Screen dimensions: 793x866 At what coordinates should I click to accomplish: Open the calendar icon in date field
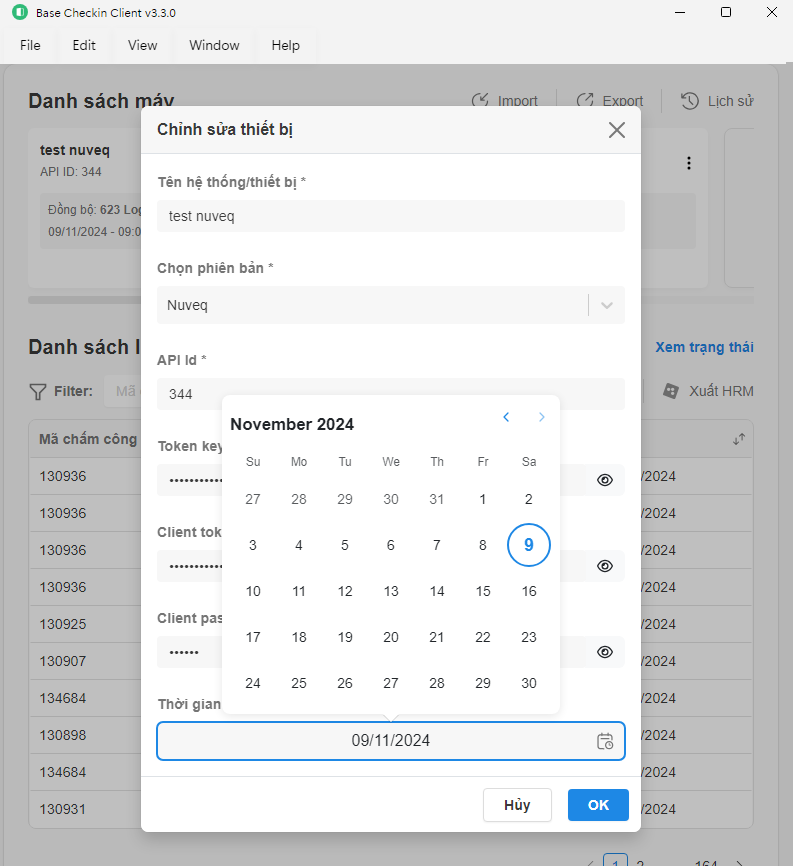pyautogui.click(x=605, y=741)
